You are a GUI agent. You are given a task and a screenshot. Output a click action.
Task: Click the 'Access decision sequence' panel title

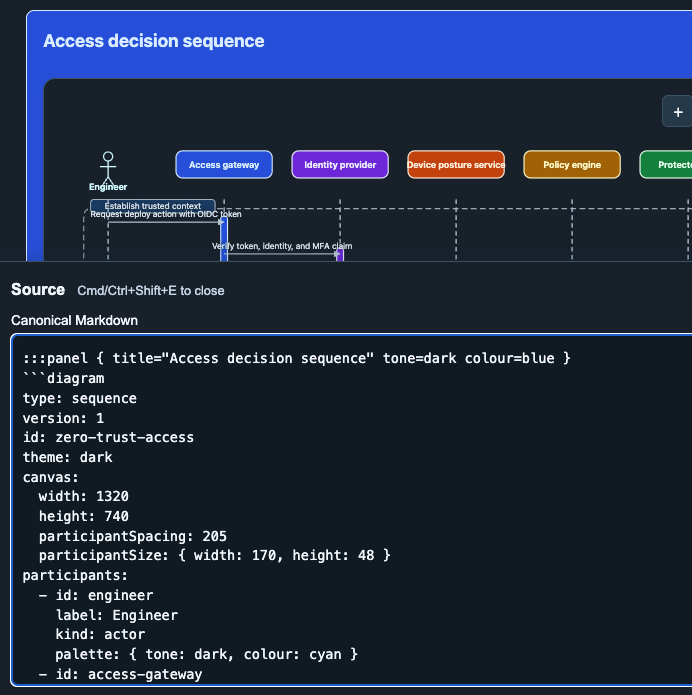pos(154,41)
